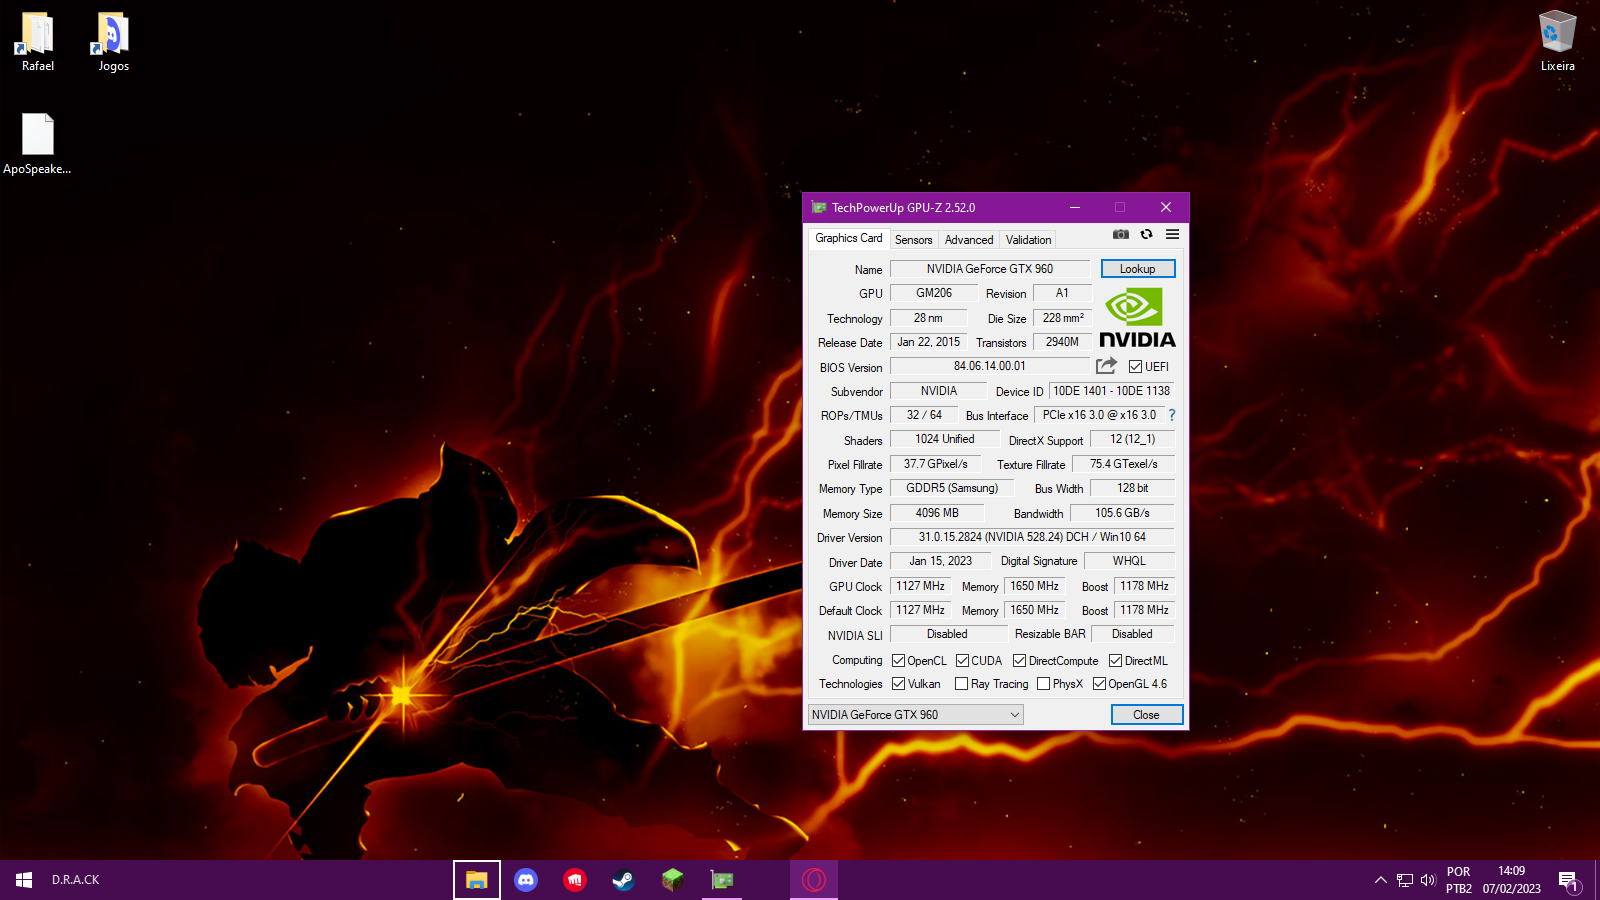Click the Driver Version field
Image resolution: width=1600 pixels, height=900 pixels.
tap(1032, 537)
